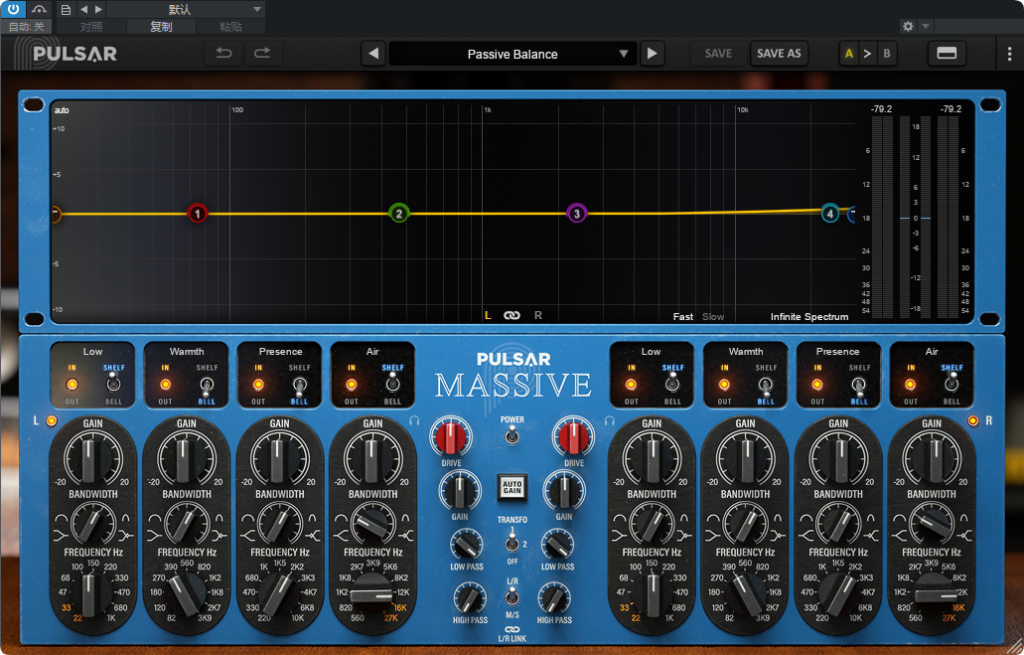Viewport: 1024px width, 655px height.
Task: Open the Passive Balance preset dropdown
Action: click(512, 54)
